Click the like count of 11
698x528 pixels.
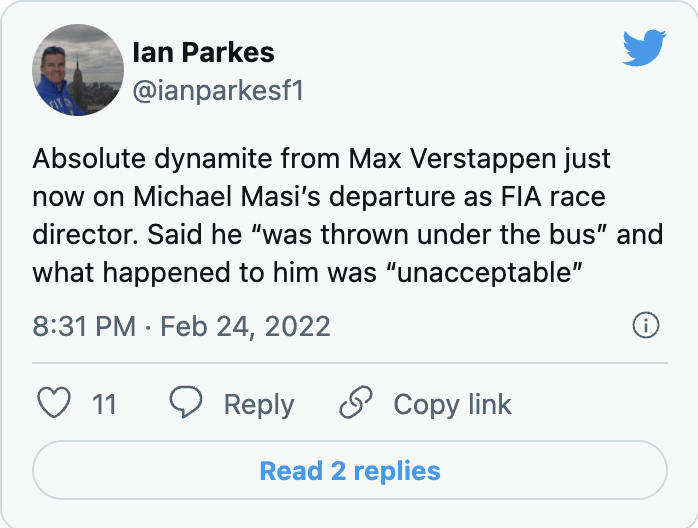pos(104,404)
